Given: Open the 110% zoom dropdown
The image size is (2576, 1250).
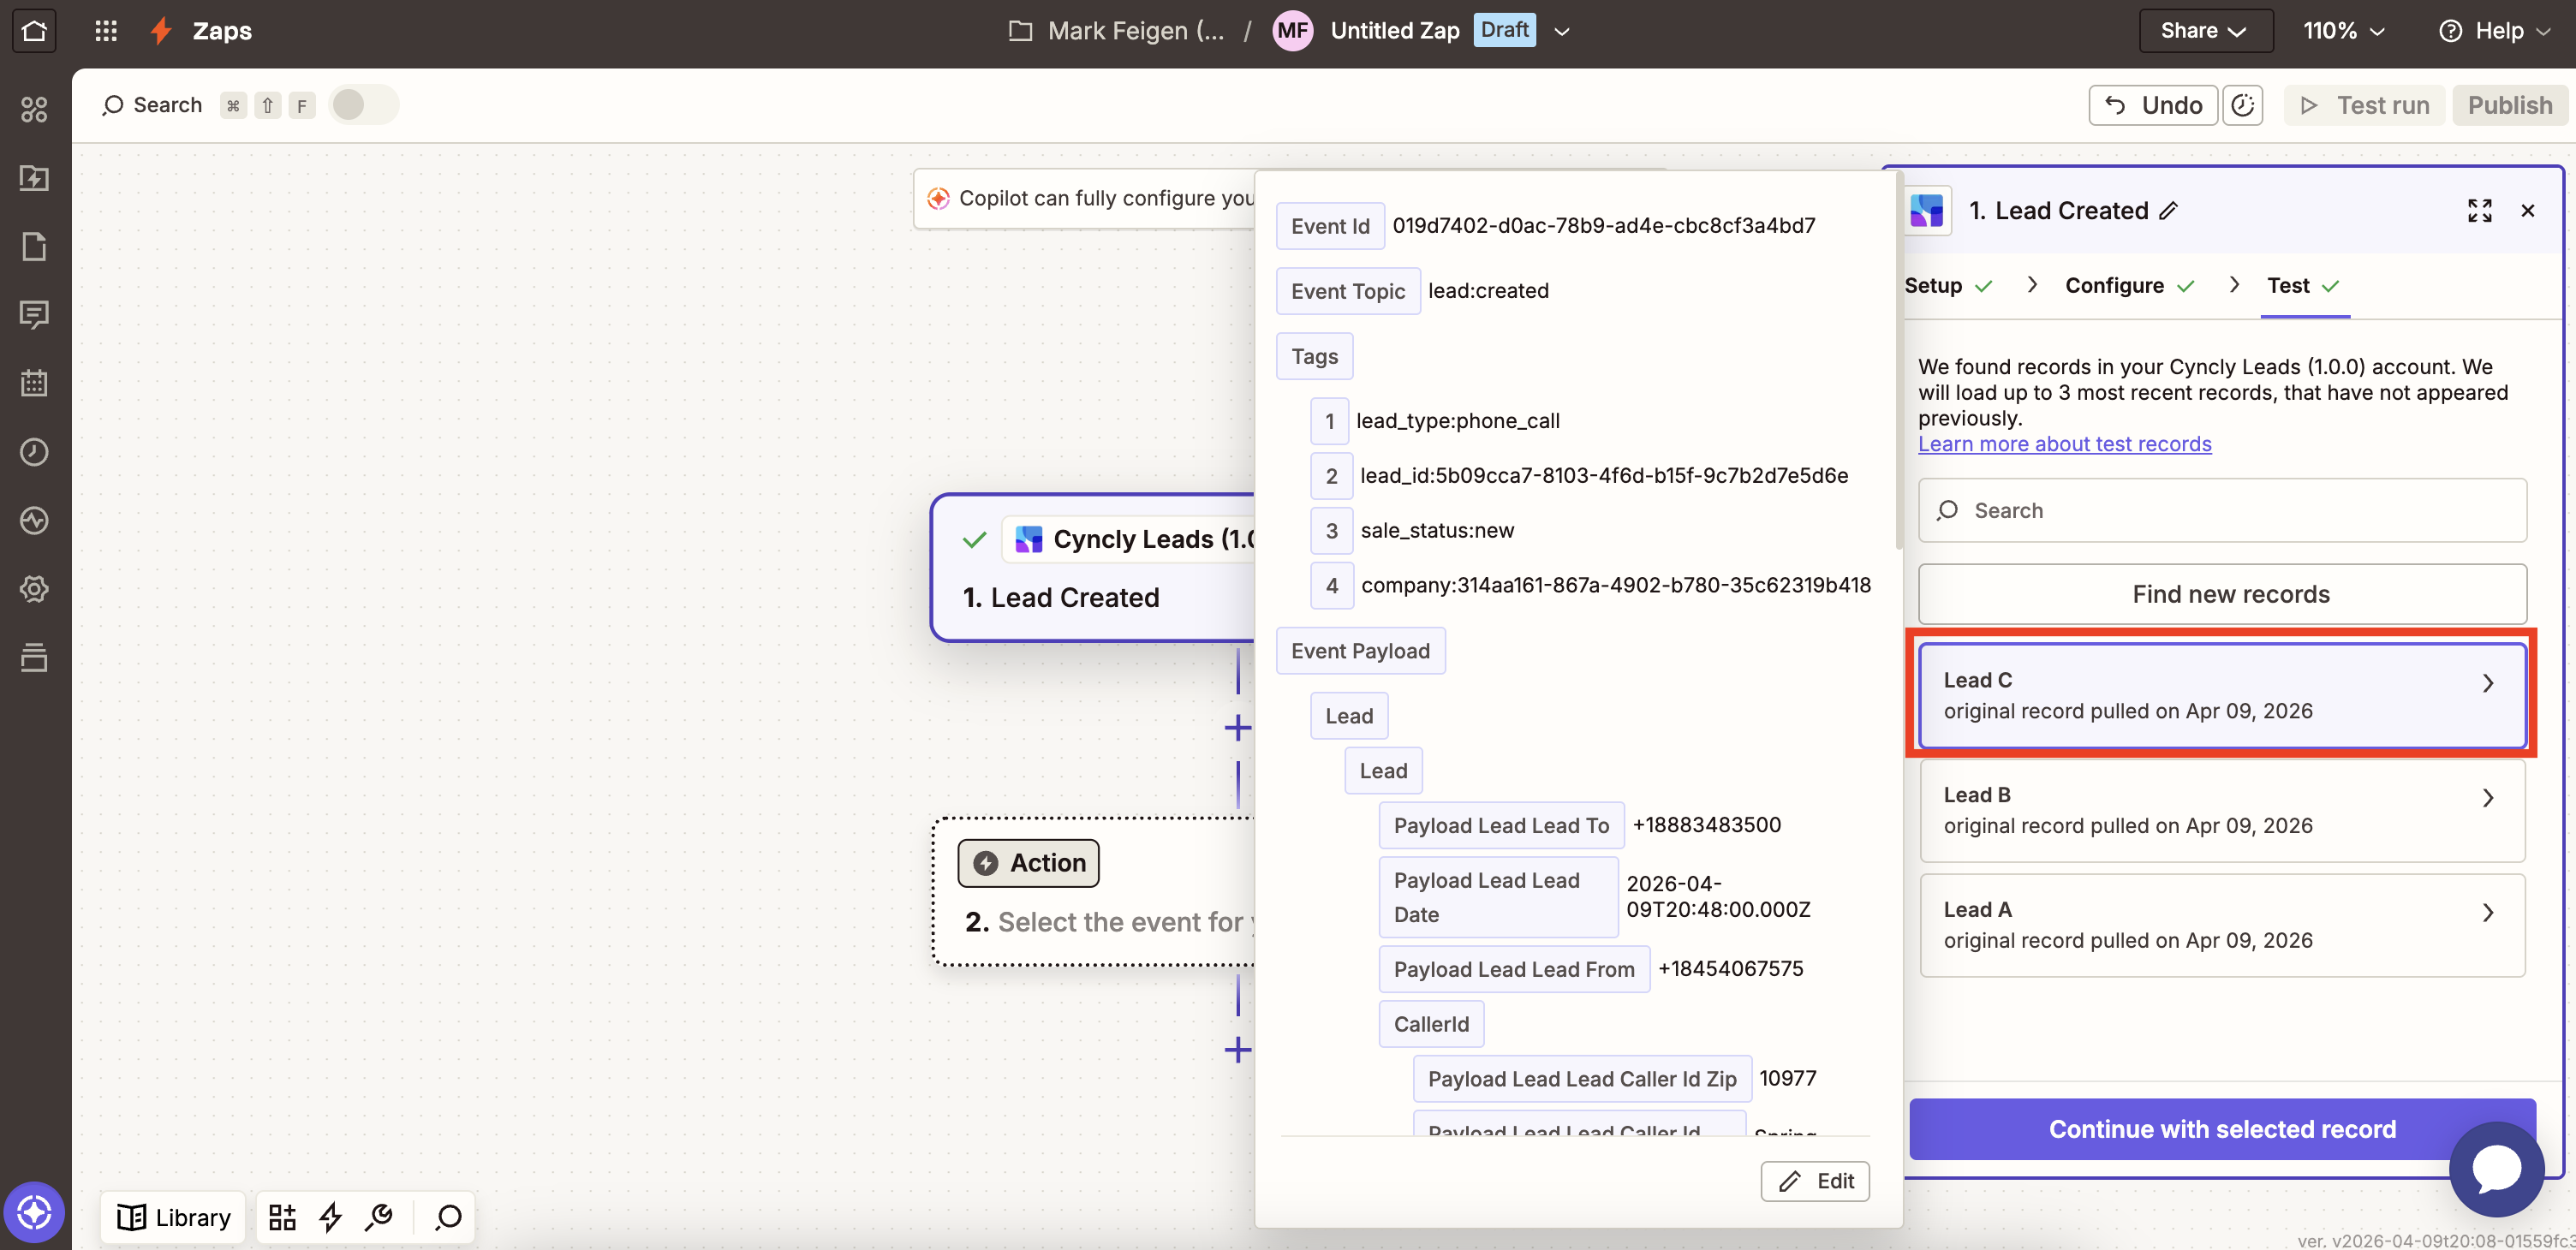Looking at the screenshot, I should (2343, 31).
